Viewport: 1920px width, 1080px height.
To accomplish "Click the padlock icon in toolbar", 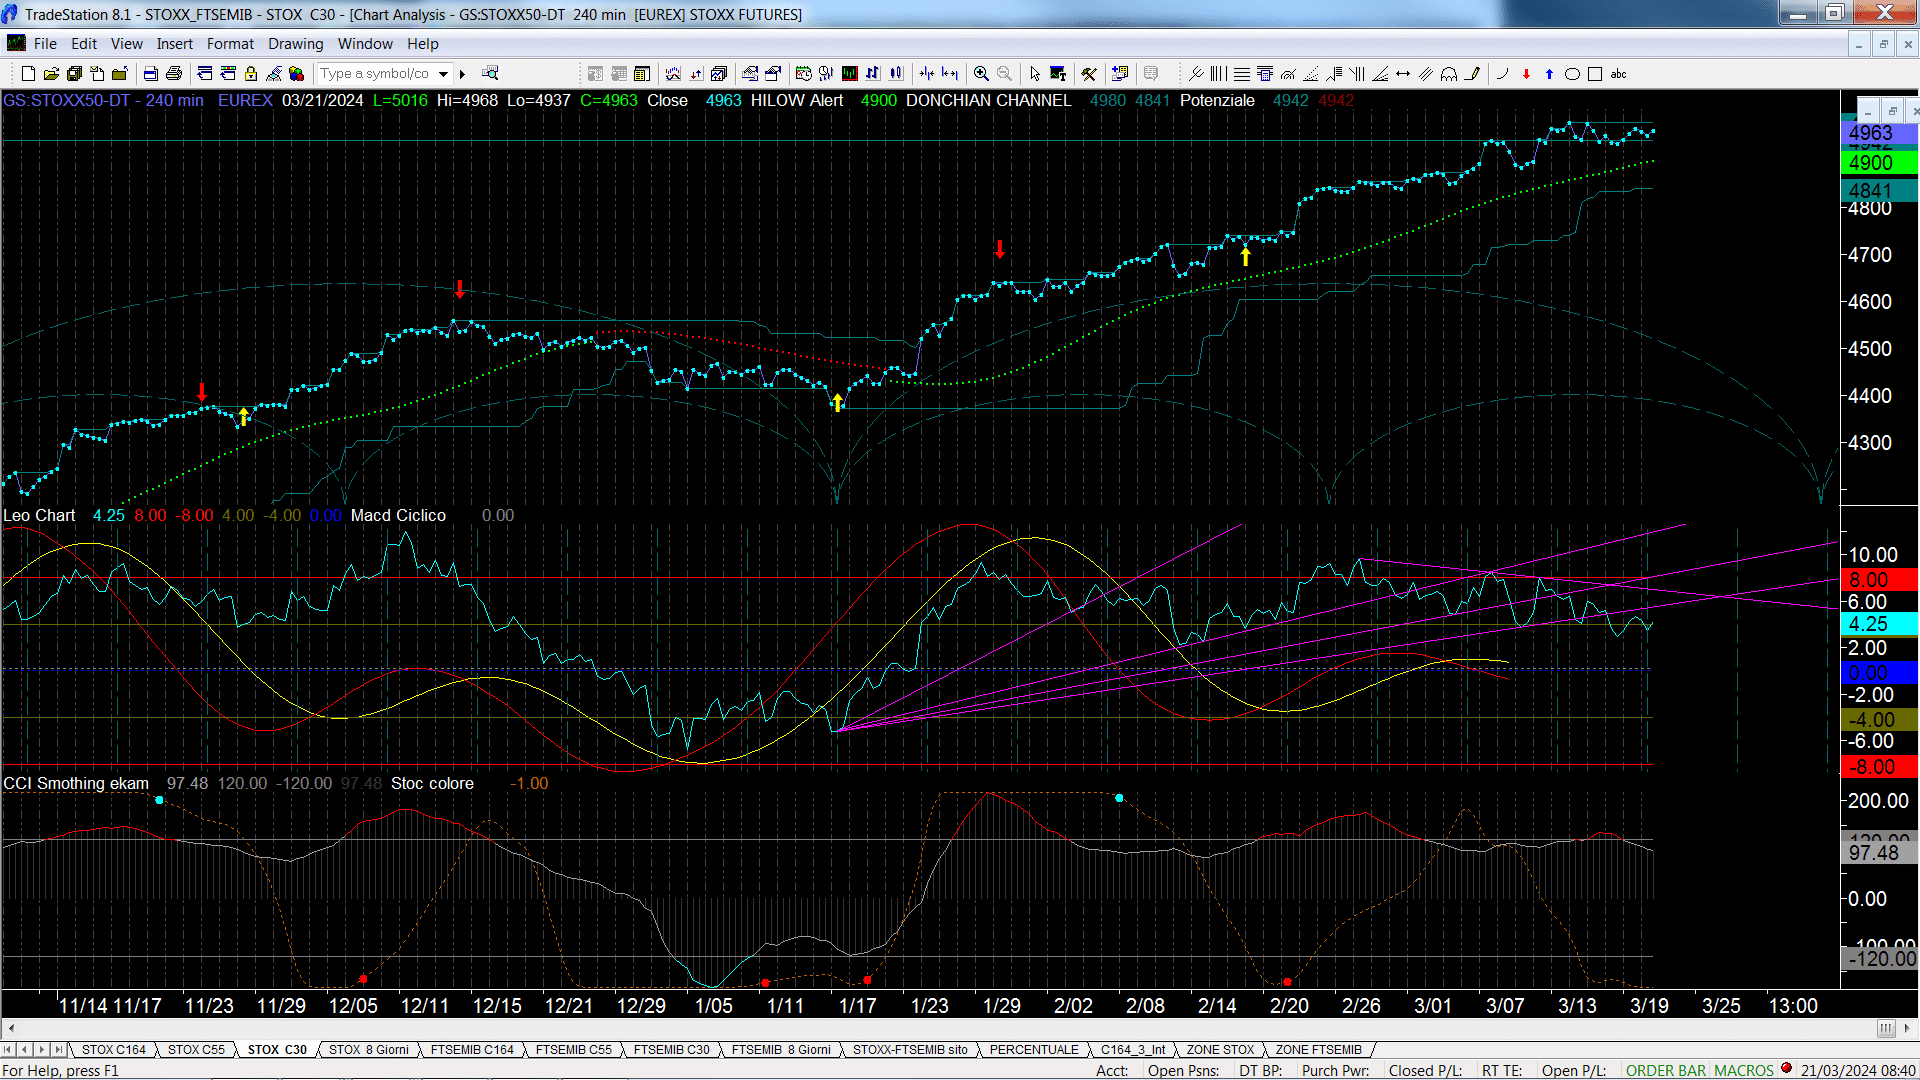I will point(251,74).
